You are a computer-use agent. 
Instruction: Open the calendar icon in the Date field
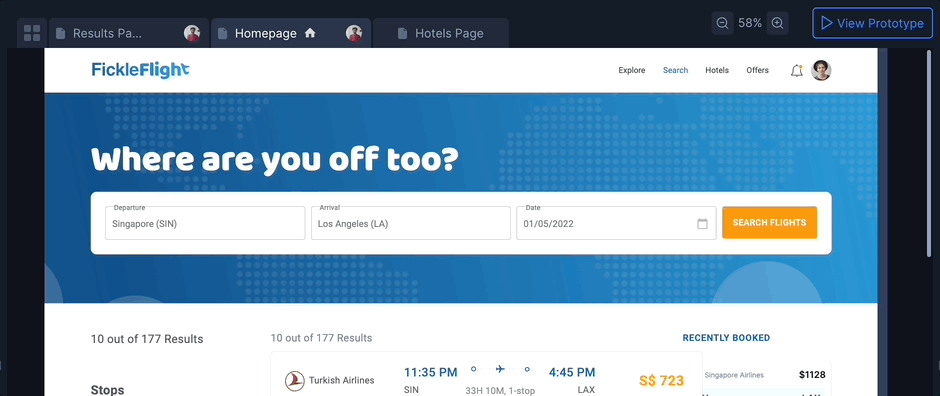click(702, 223)
